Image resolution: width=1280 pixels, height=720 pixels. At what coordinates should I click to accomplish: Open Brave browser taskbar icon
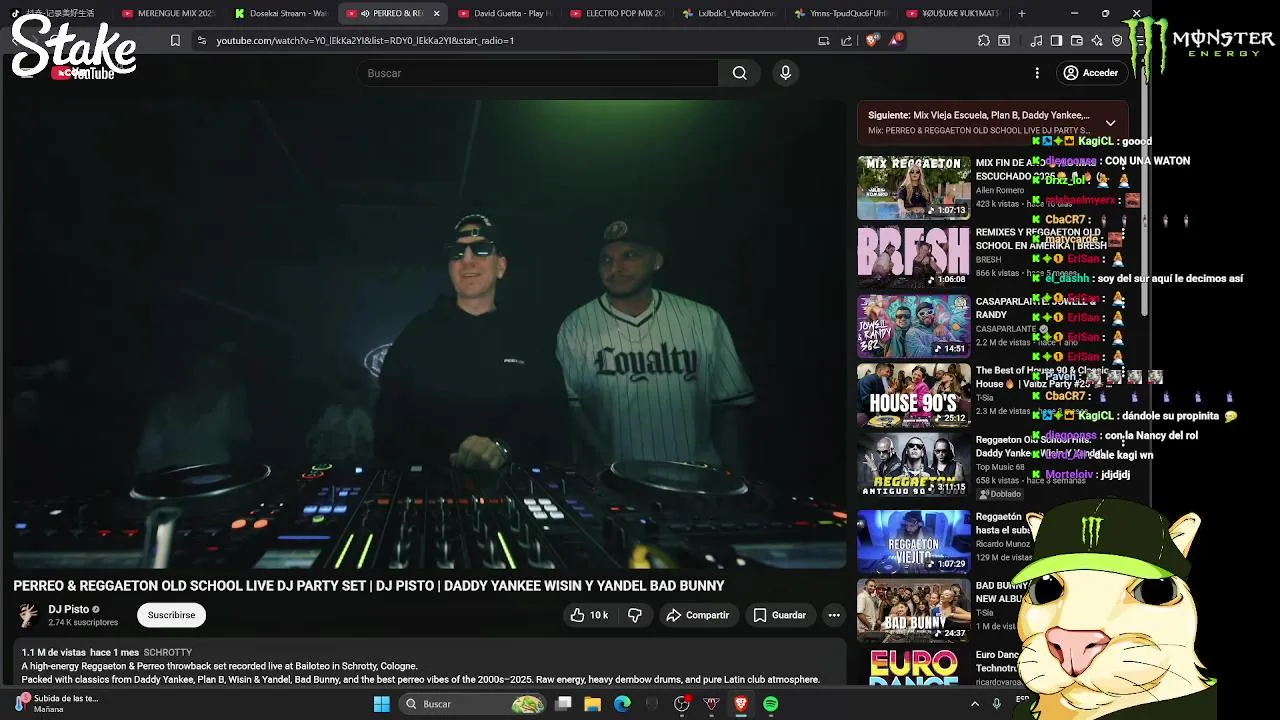pyautogui.click(x=741, y=704)
